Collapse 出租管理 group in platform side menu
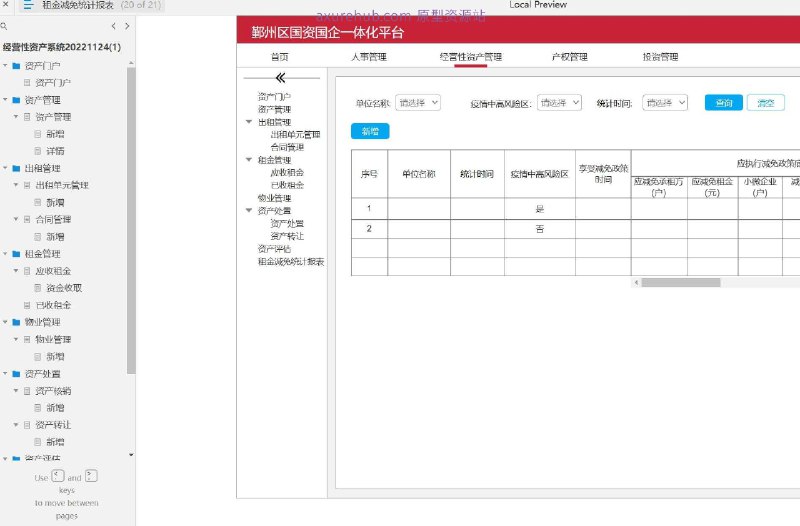 pyautogui.click(x=249, y=122)
